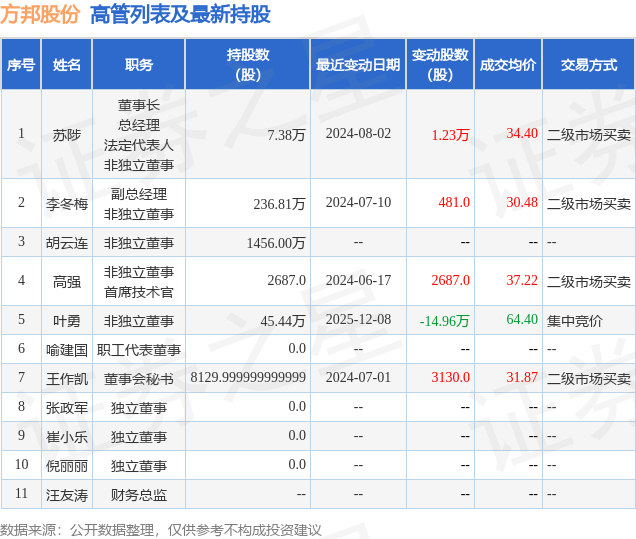Click the name 王作凯
The image size is (636, 539).
(67, 379)
